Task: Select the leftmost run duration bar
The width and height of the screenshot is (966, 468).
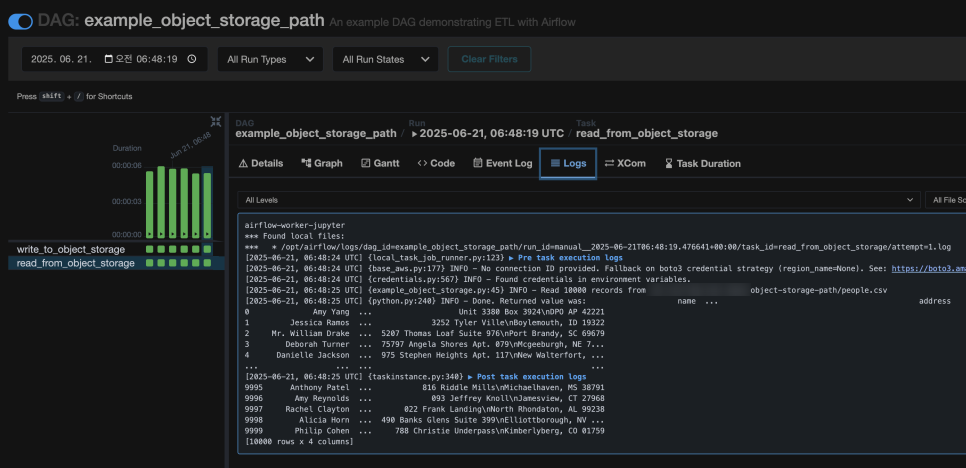Action: click(149, 204)
